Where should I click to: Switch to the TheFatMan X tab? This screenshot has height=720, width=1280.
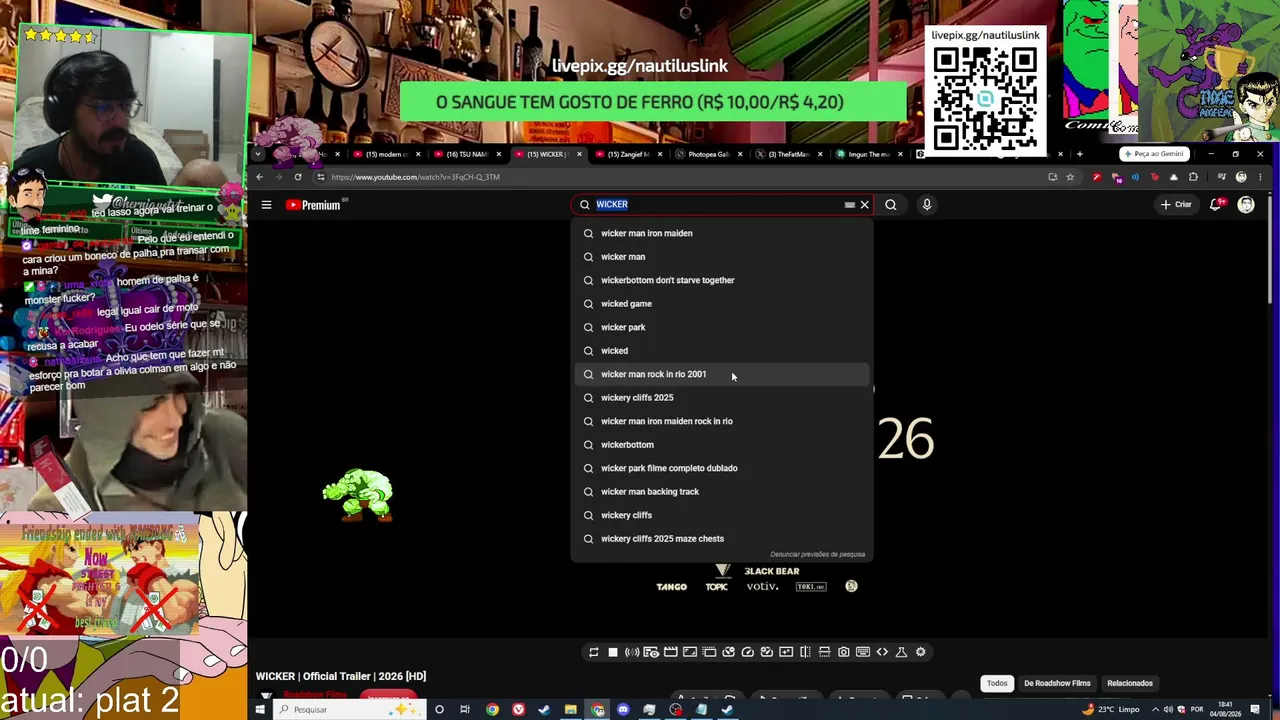(787, 154)
